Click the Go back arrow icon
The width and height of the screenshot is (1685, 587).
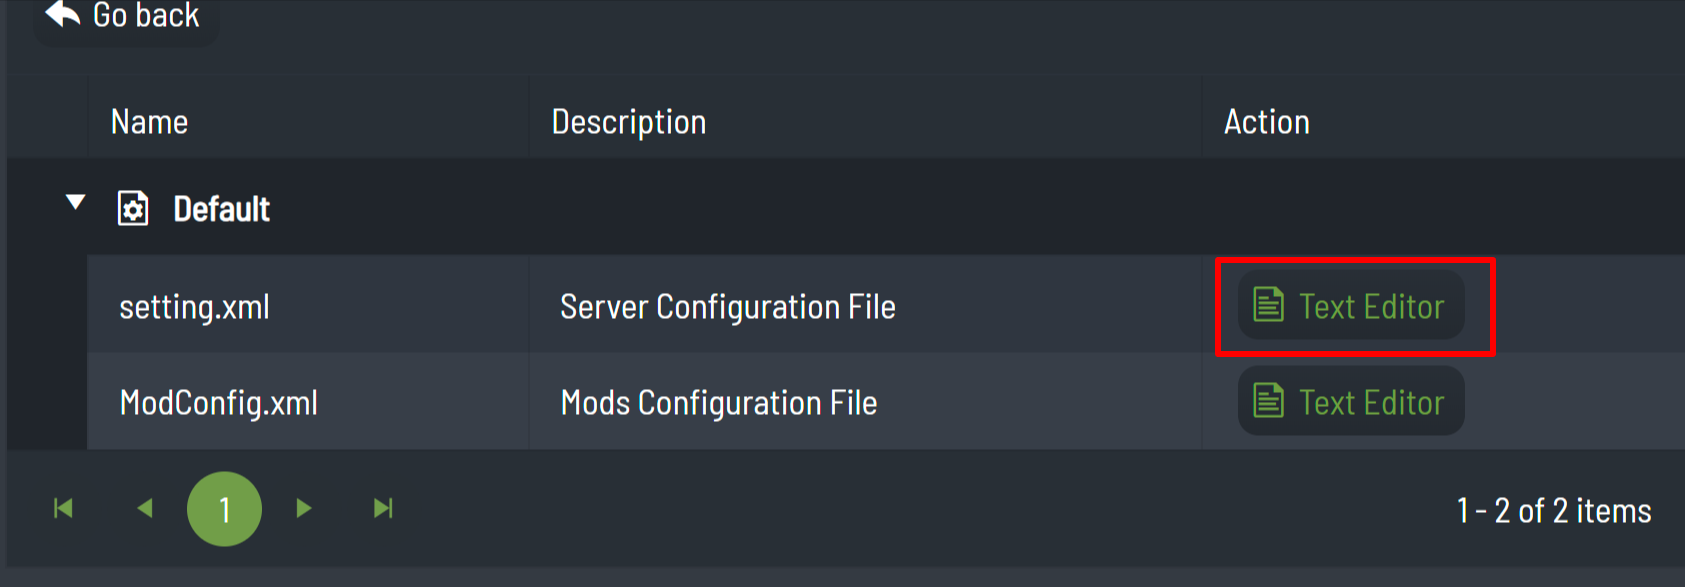(63, 14)
